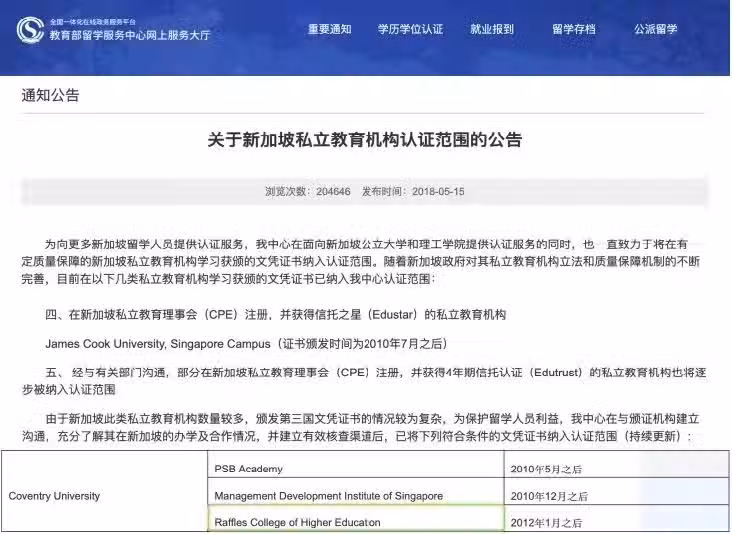Image resolution: width=732 pixels, height=534 pixels.
Task: Click the 通知公告 section heading
Action: tap(50, 95)
